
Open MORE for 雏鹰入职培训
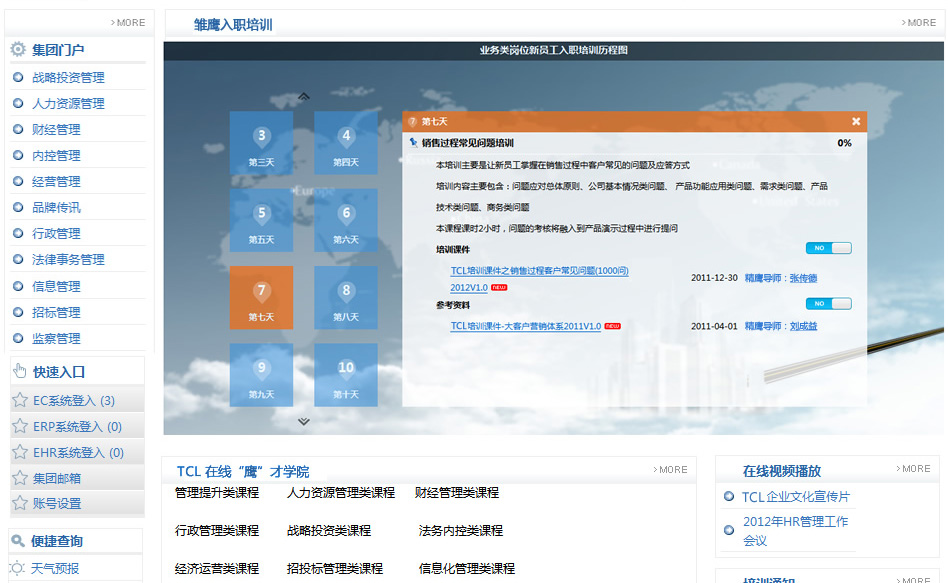[918, 22]
